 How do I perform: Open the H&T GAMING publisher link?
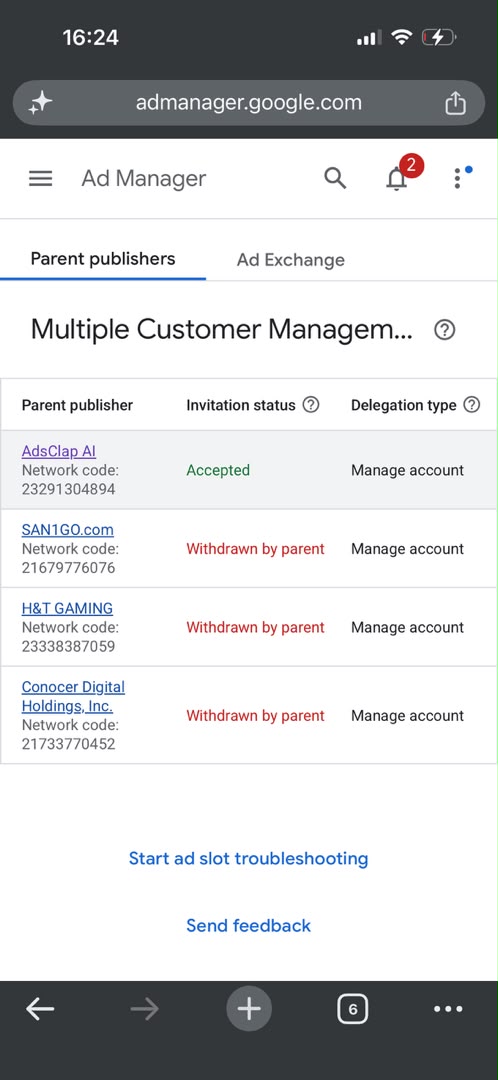coord(67,608)
